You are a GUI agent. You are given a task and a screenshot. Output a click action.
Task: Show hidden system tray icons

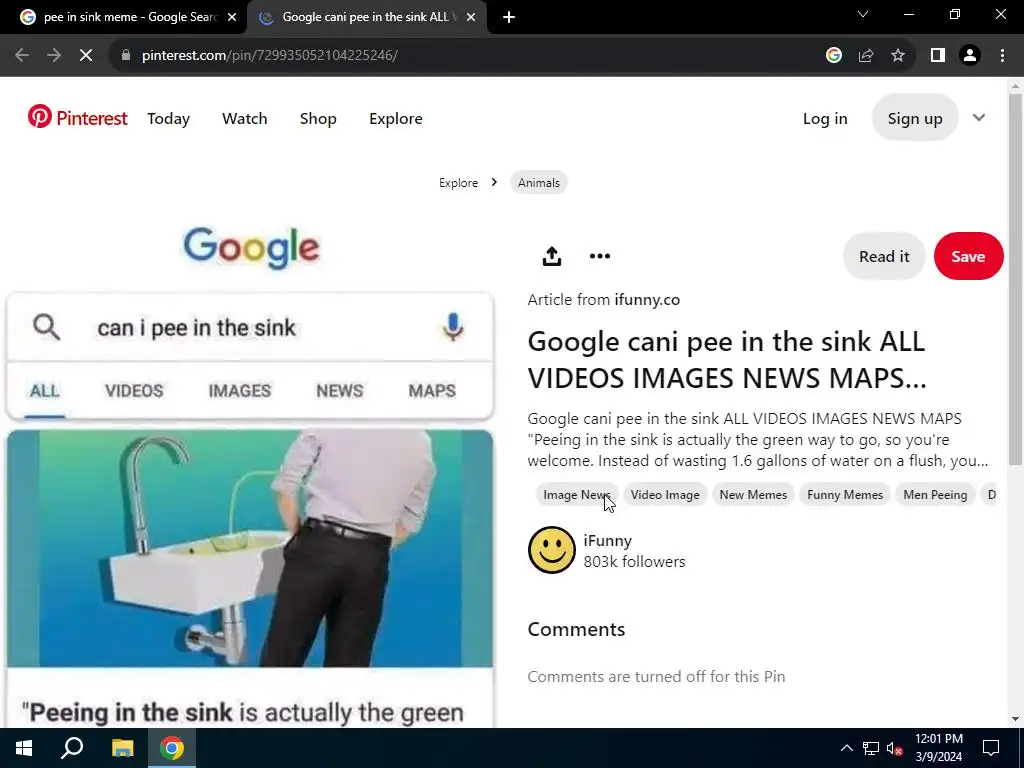pyautogui.click(x=846, y=748)
